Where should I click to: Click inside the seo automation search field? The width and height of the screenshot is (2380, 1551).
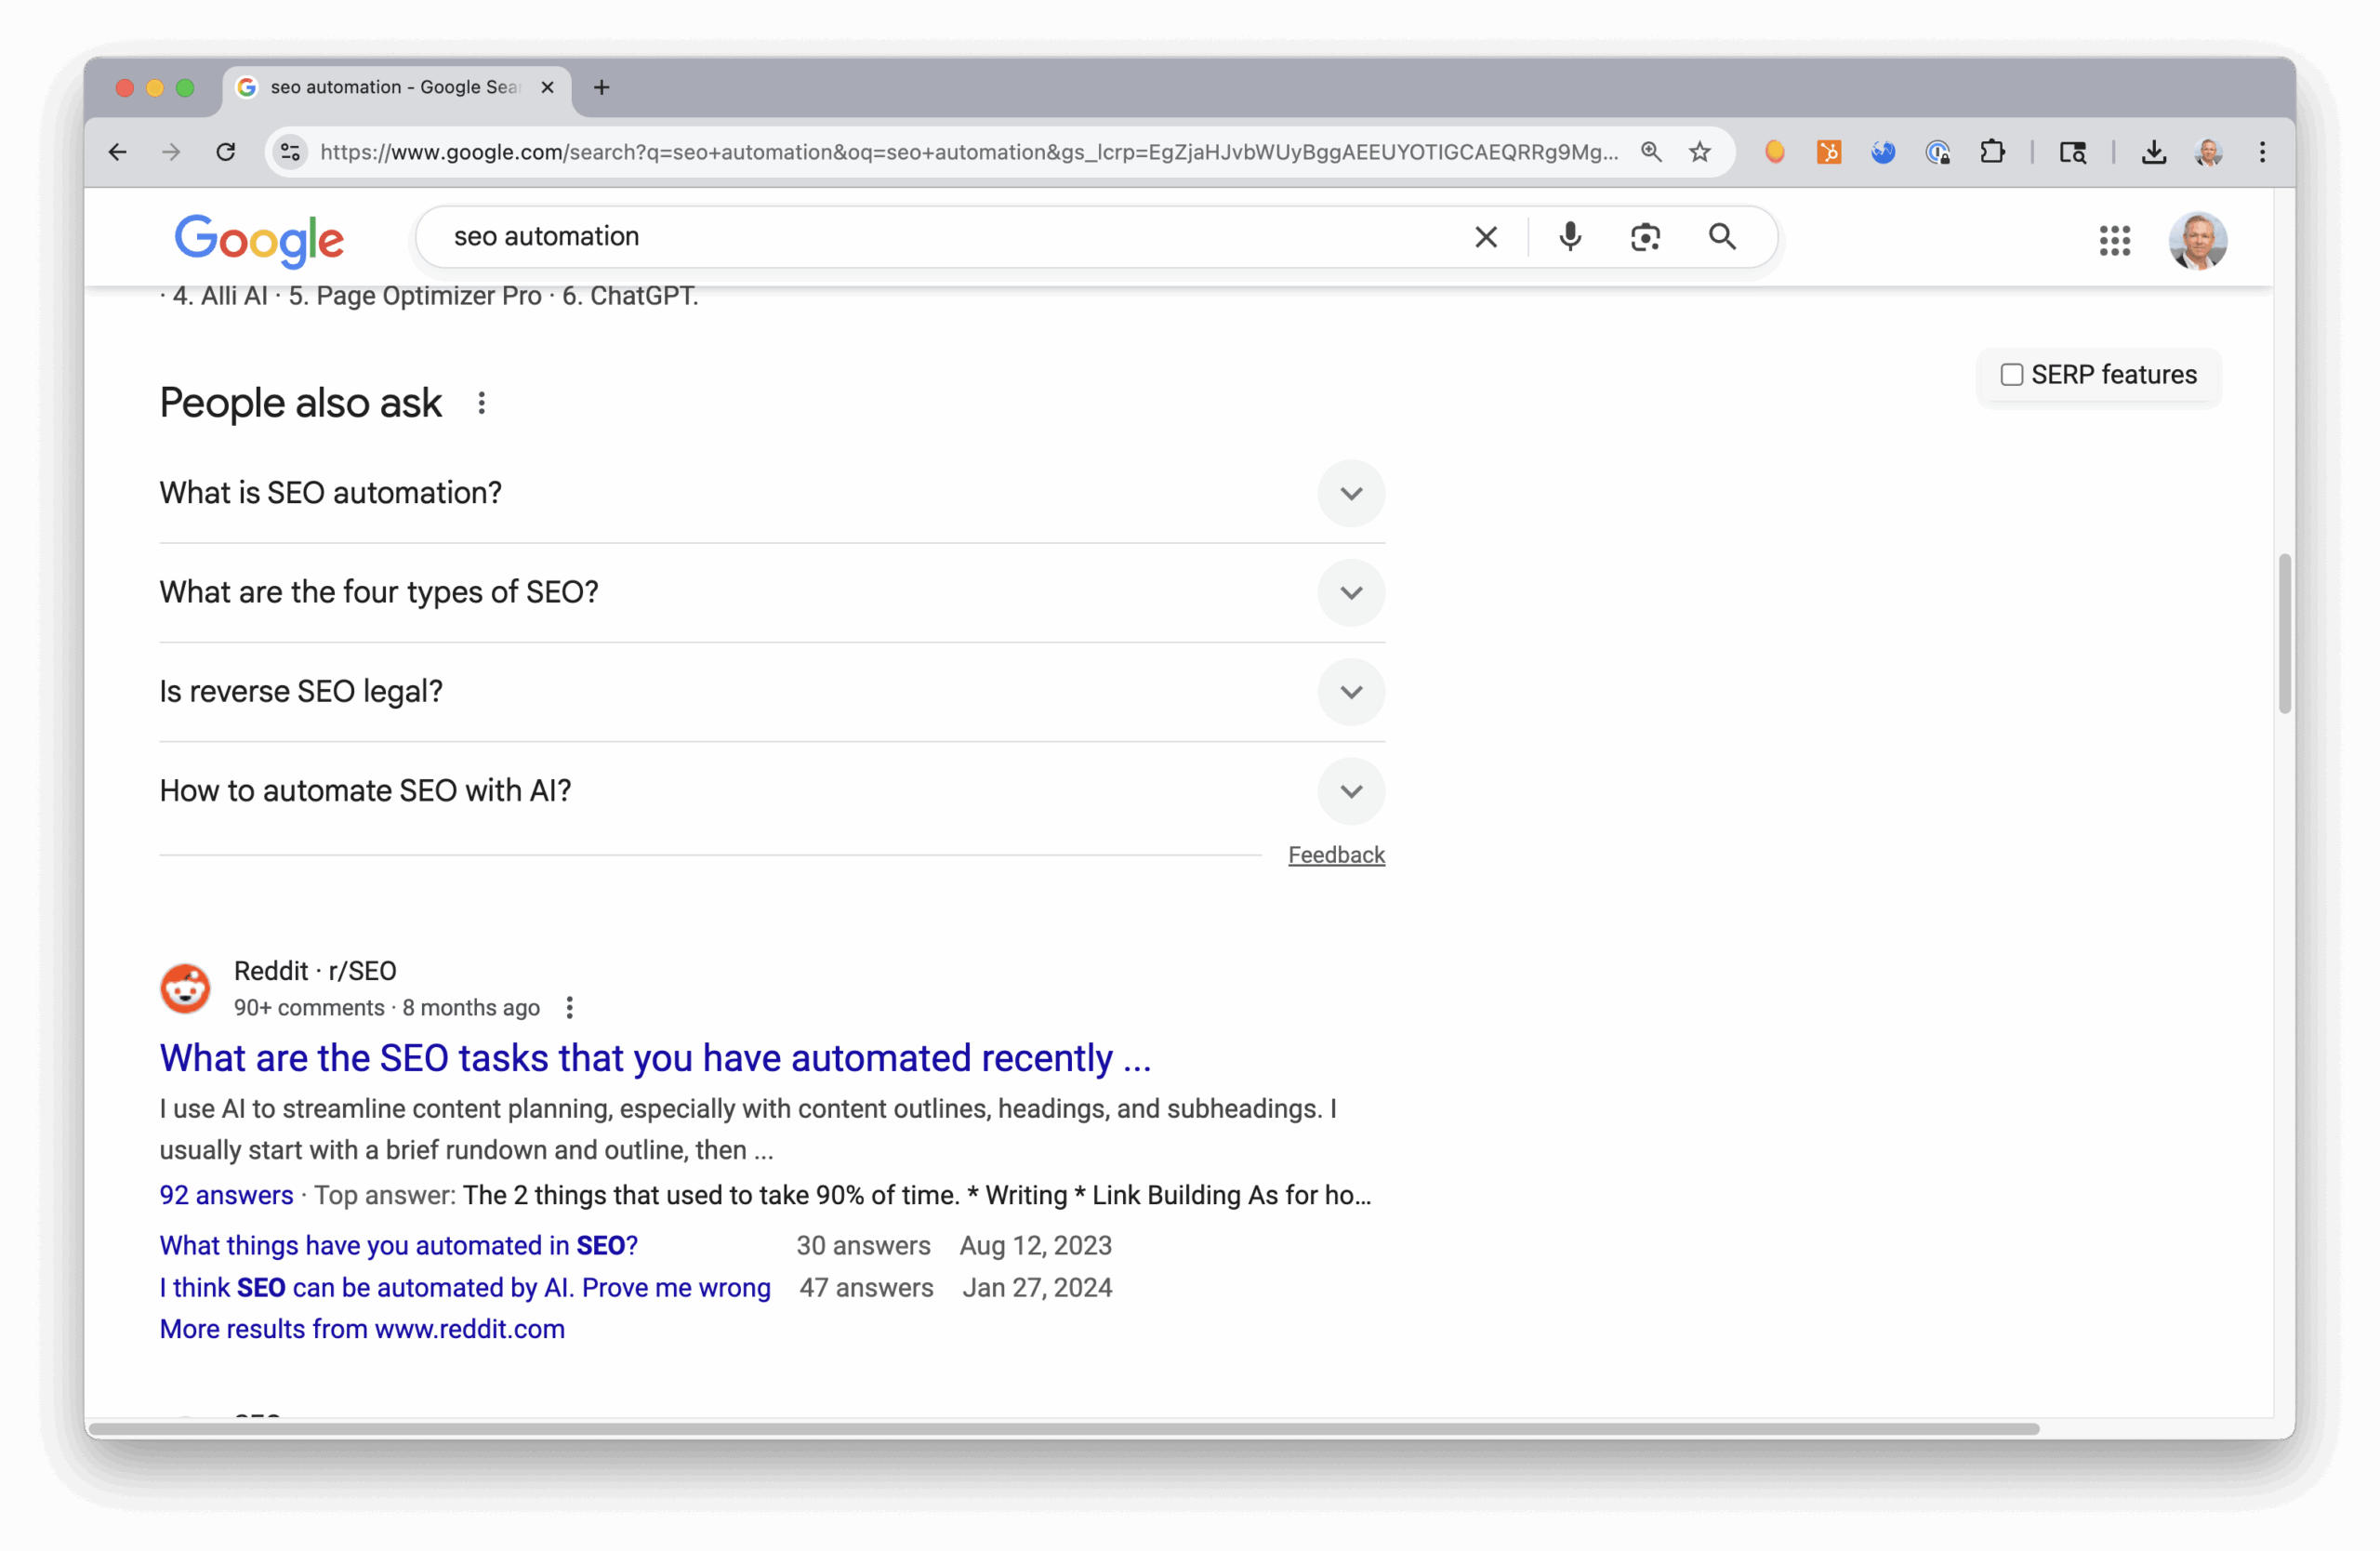900,237
